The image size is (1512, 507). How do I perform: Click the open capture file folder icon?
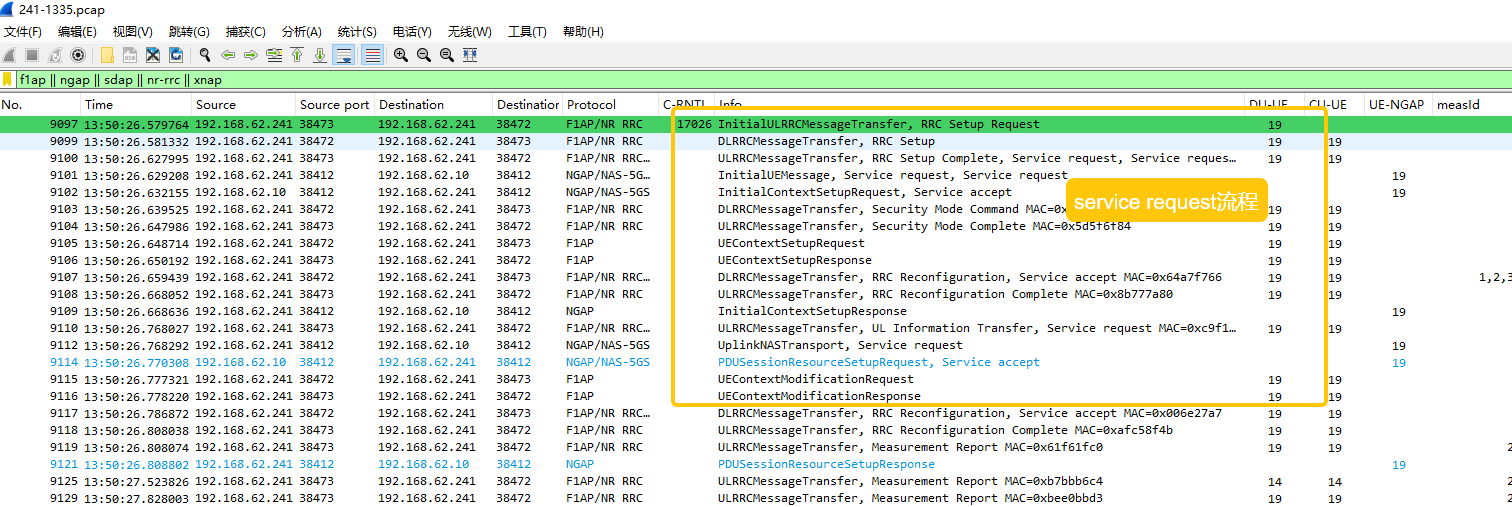[x=106, y=55]
